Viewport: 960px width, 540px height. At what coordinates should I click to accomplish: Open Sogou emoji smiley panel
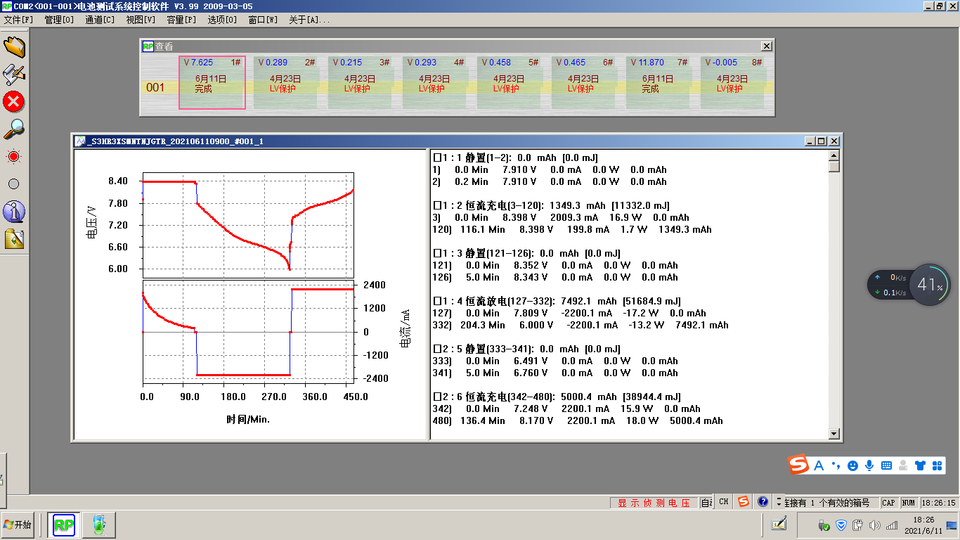pos(852,465)
